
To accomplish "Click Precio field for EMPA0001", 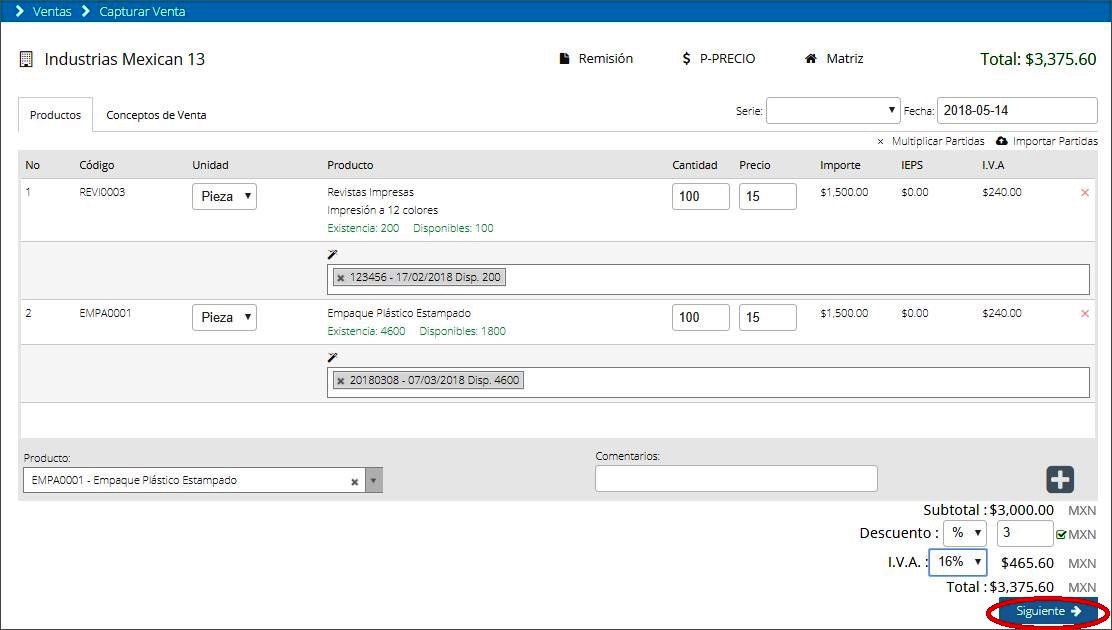I will click(x=767, y=317).
